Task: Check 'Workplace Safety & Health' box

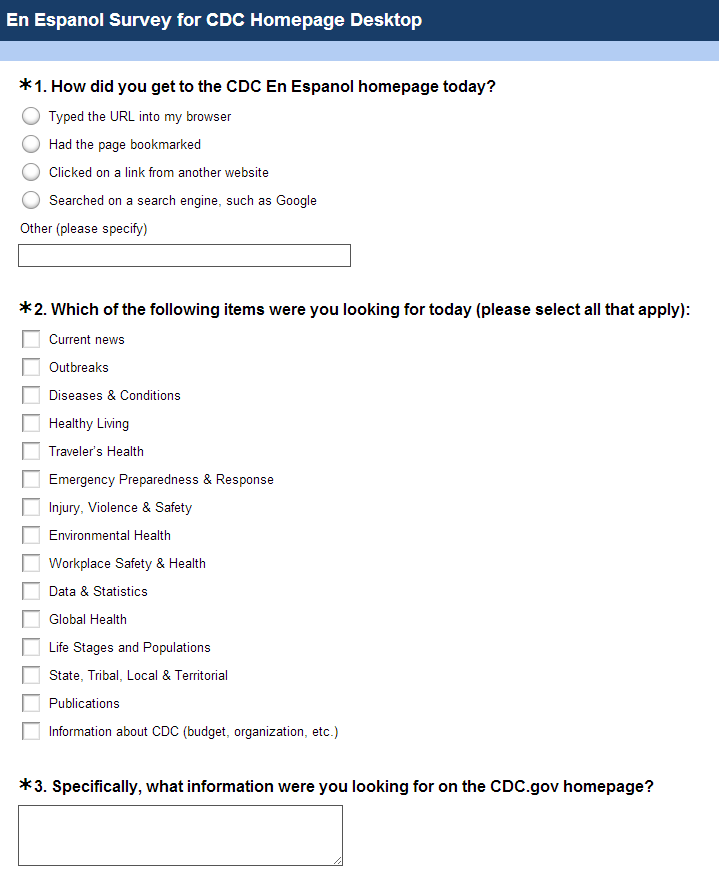Action: click(x=31, y=563)
